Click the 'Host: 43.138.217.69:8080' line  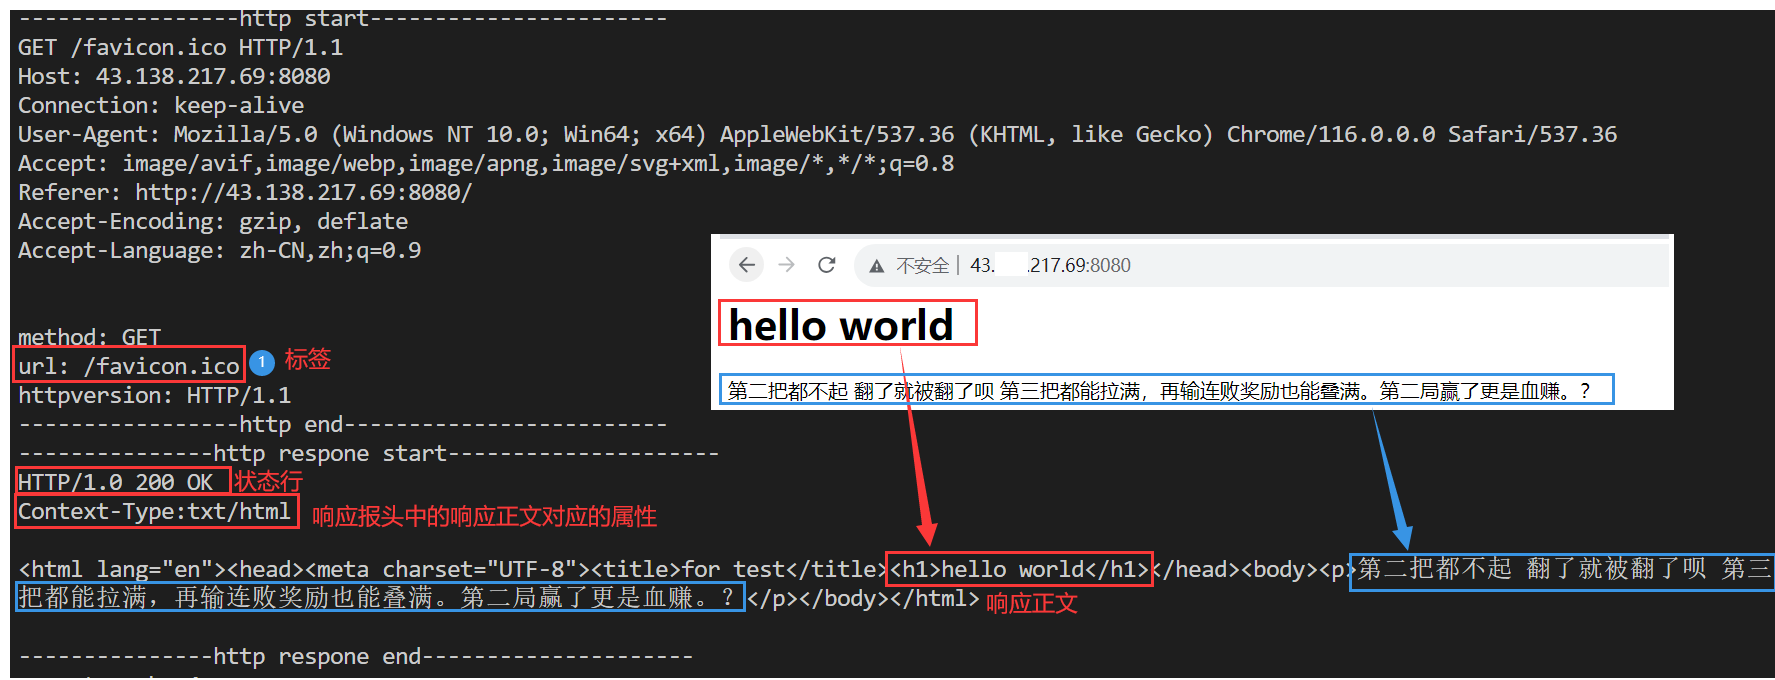(x=174, y=76)
